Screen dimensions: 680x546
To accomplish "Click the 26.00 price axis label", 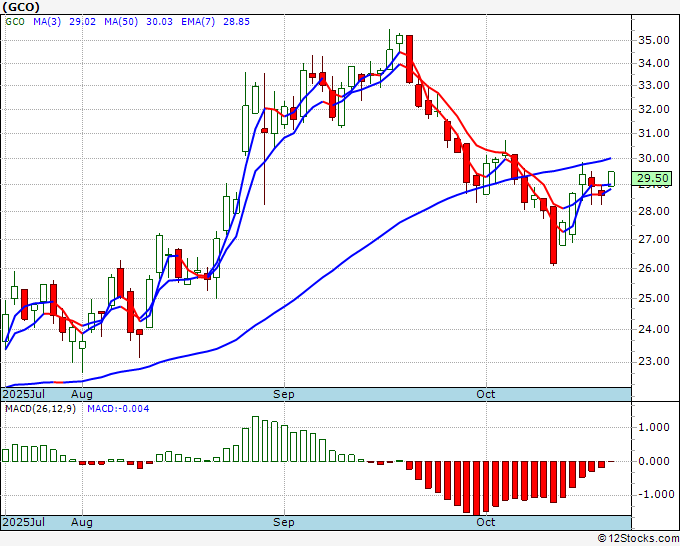I will point(654,268).
